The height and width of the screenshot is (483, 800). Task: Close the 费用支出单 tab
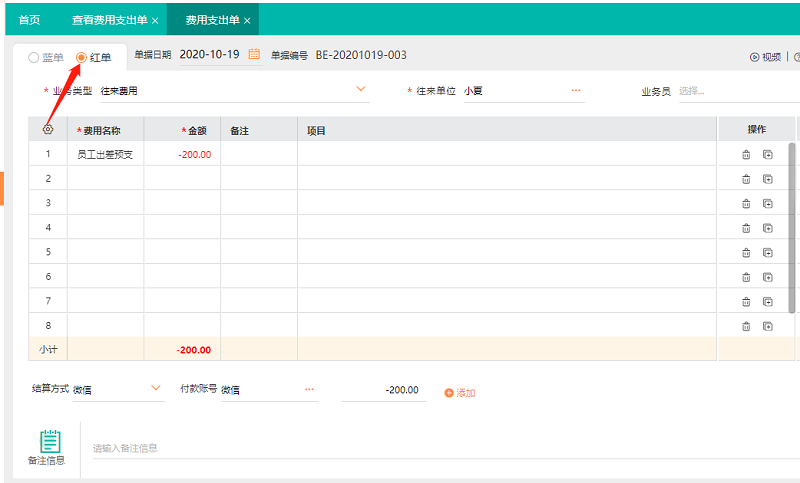tap(247, 20)
